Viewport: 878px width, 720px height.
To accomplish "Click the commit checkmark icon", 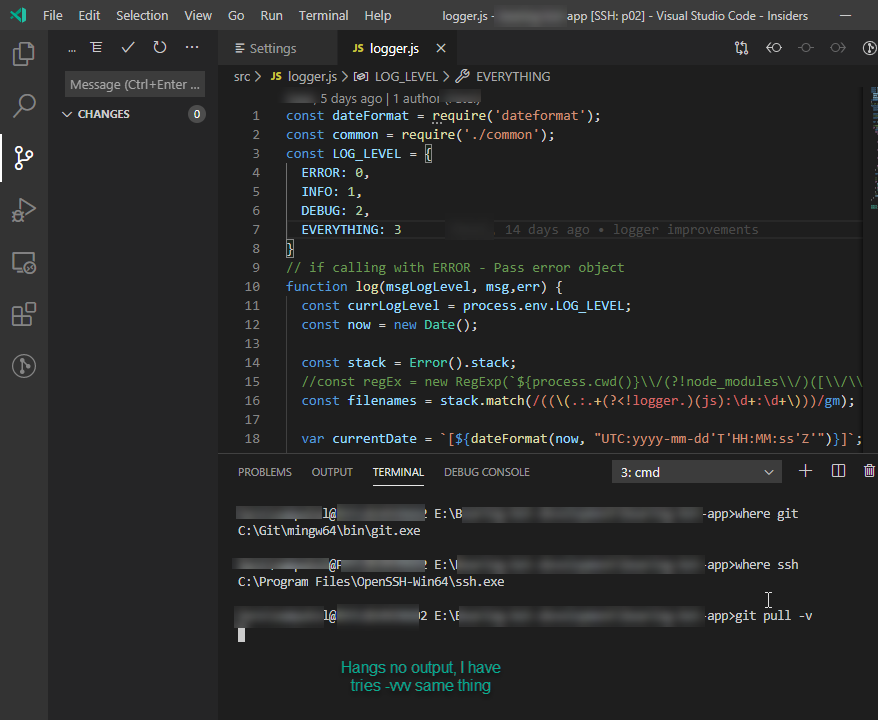I will (x=128, y=47).
